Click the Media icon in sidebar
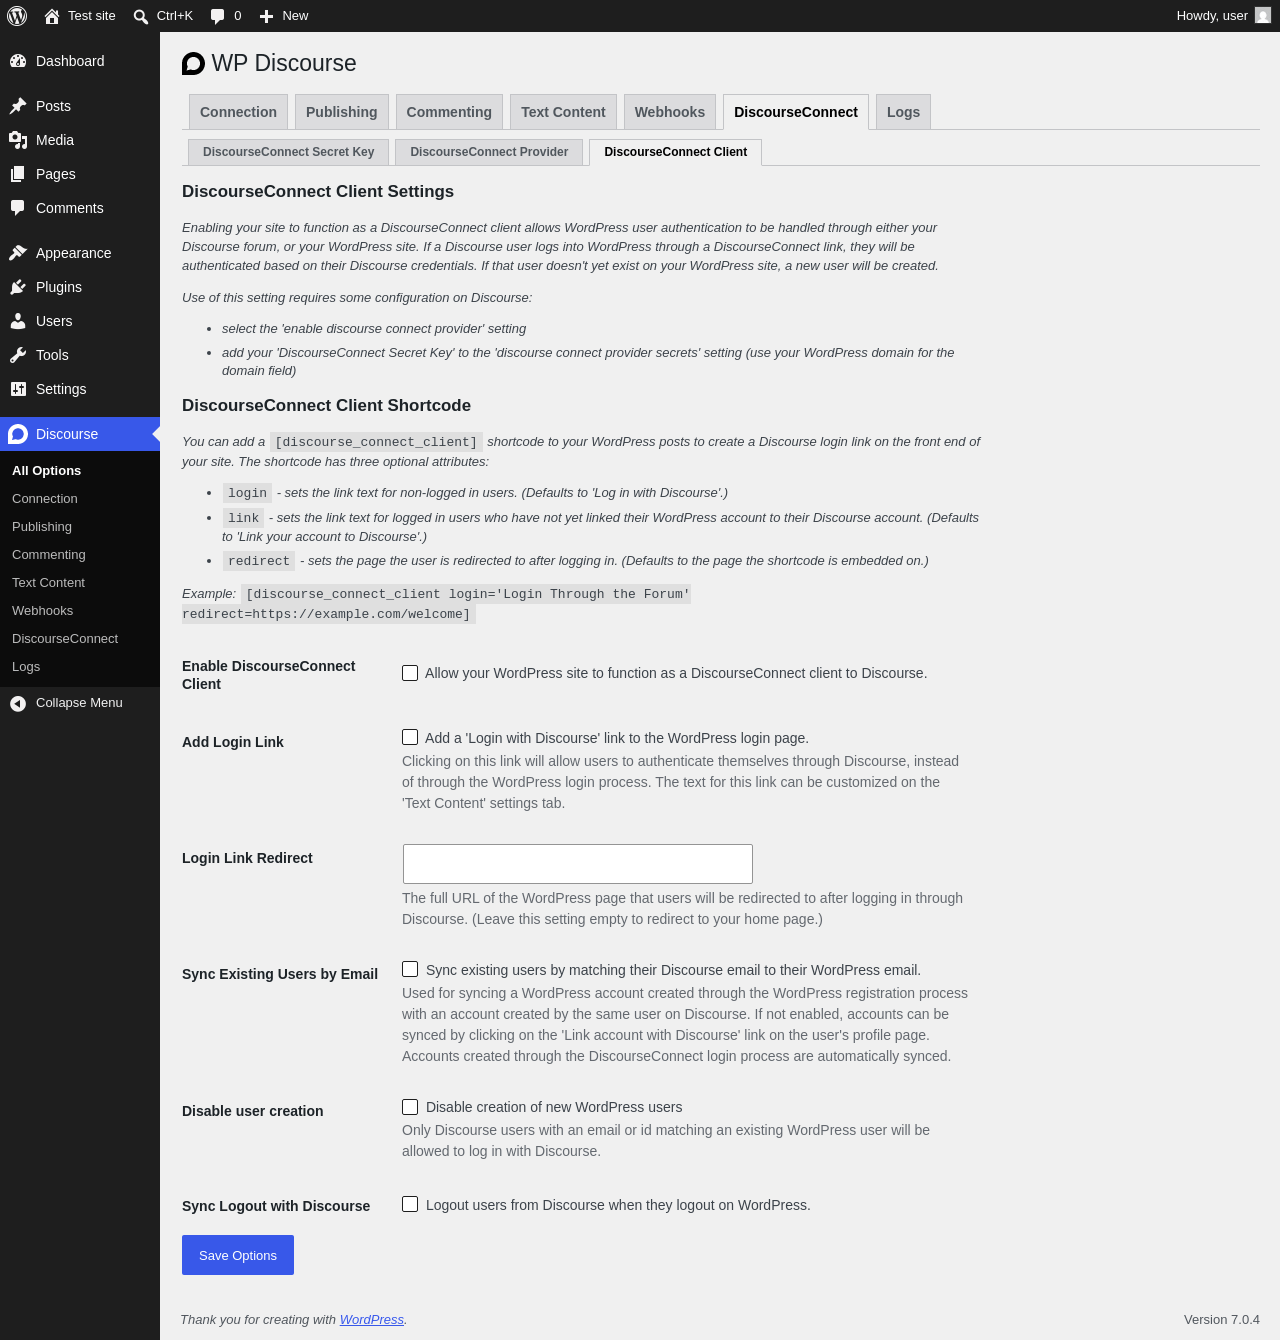 click(x=18, y=140)
